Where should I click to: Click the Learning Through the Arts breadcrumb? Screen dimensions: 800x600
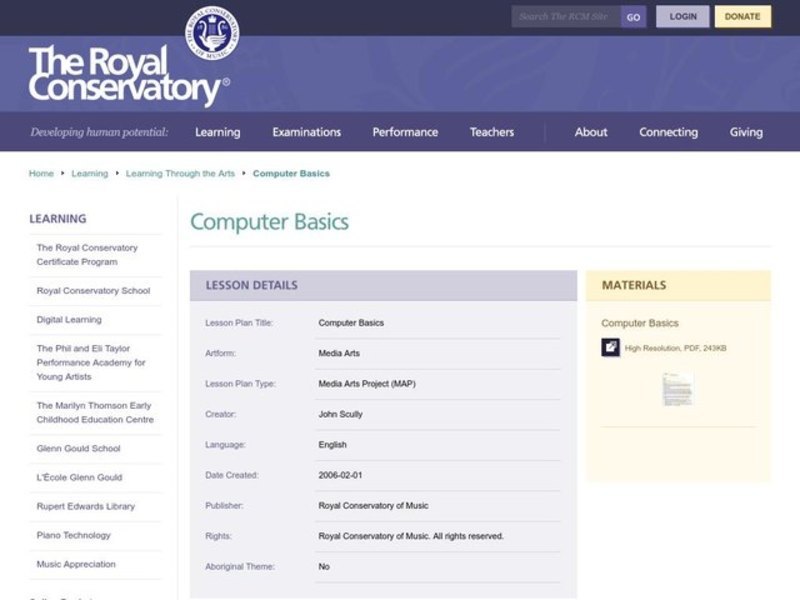tap(181, 173)
